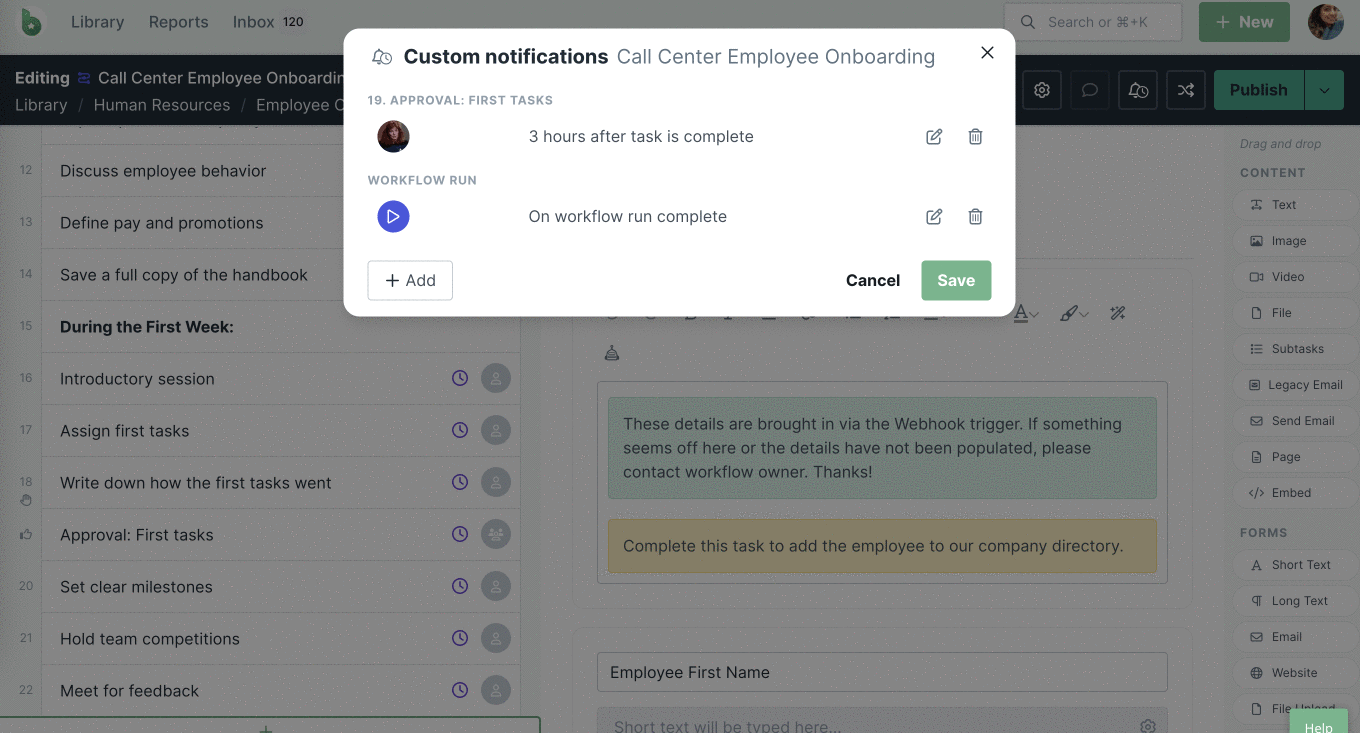Open the Reports menu

click(x=178, y=21)
